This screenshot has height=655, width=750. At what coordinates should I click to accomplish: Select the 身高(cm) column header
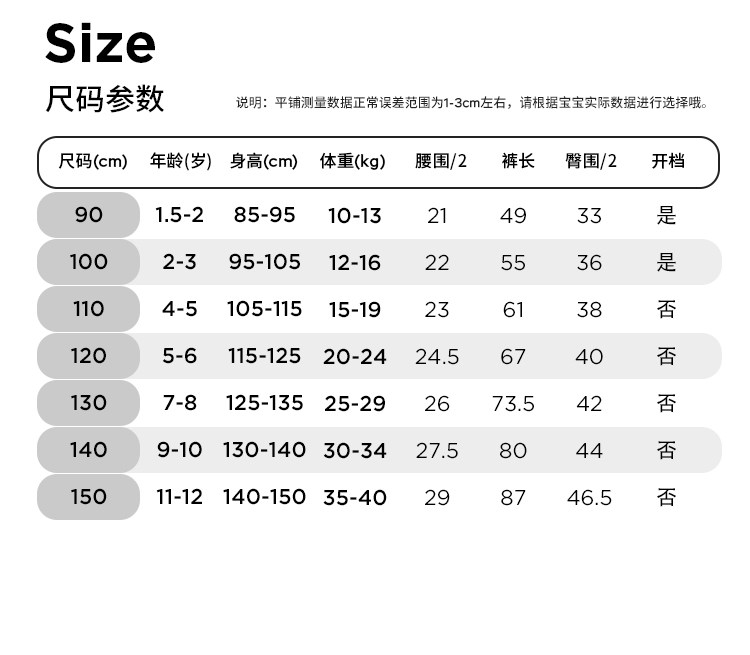point(264,161)
